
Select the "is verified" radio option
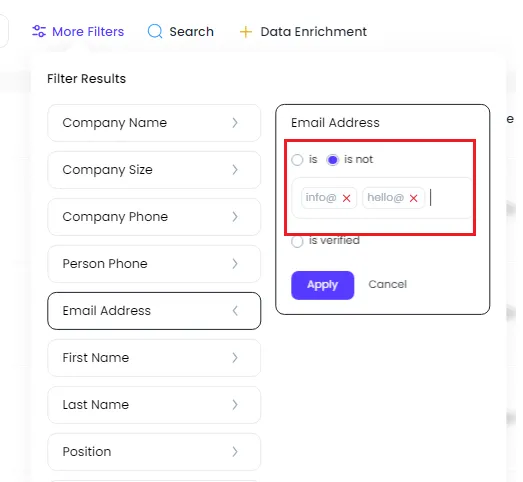coord(297,241)
